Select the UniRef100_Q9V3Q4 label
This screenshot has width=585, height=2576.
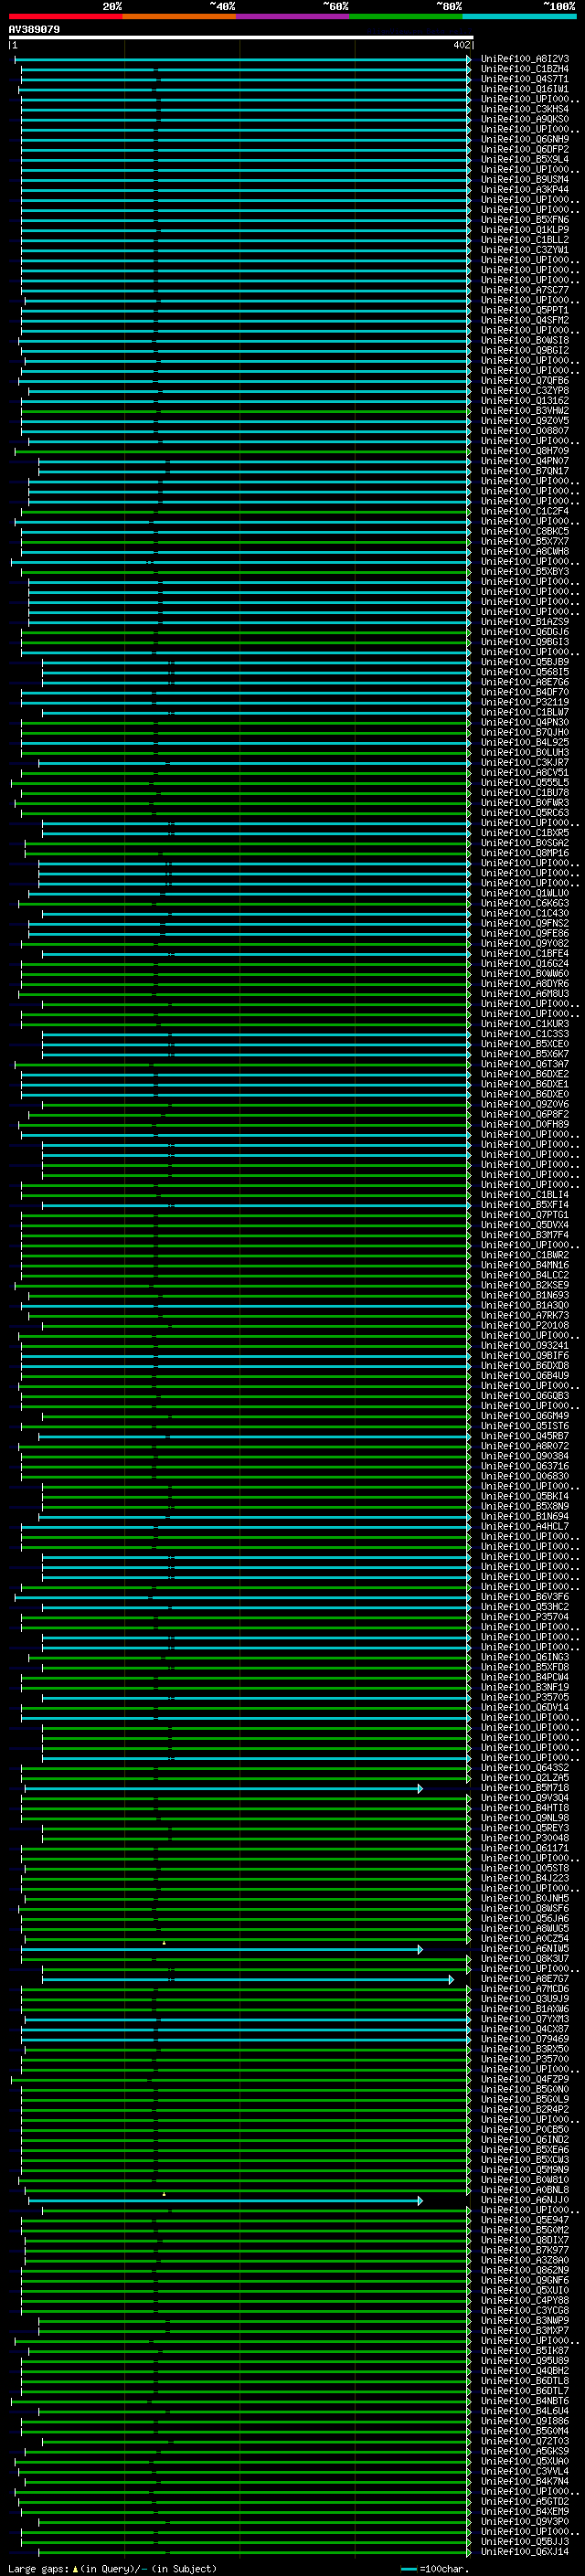pos(524,1798)
